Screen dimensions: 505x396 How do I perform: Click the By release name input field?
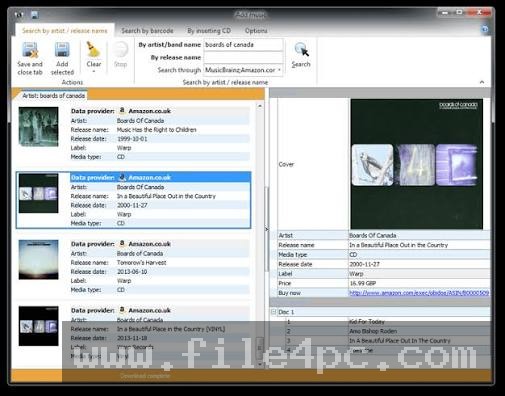coord(244,57)
